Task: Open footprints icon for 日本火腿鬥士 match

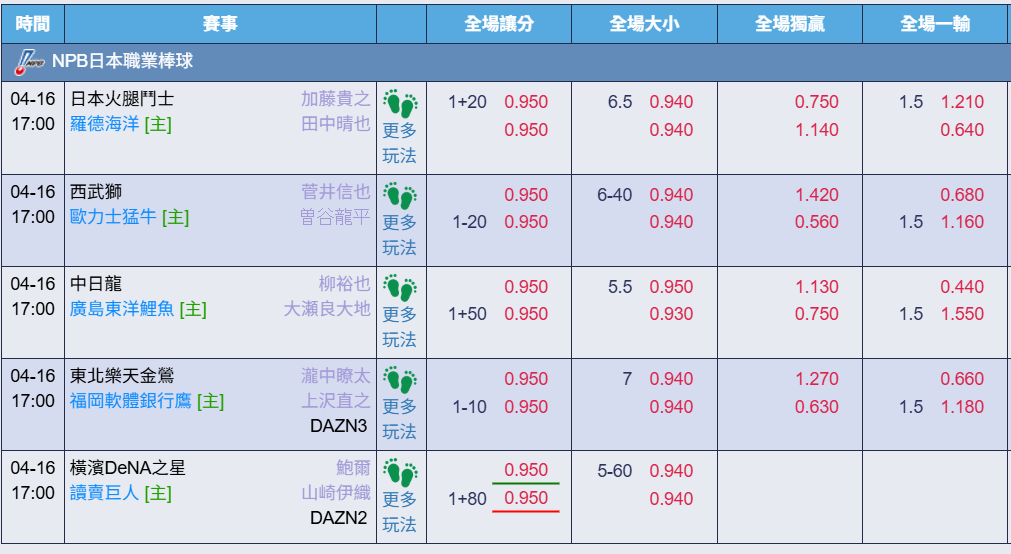Action: [x=400, y=104]
